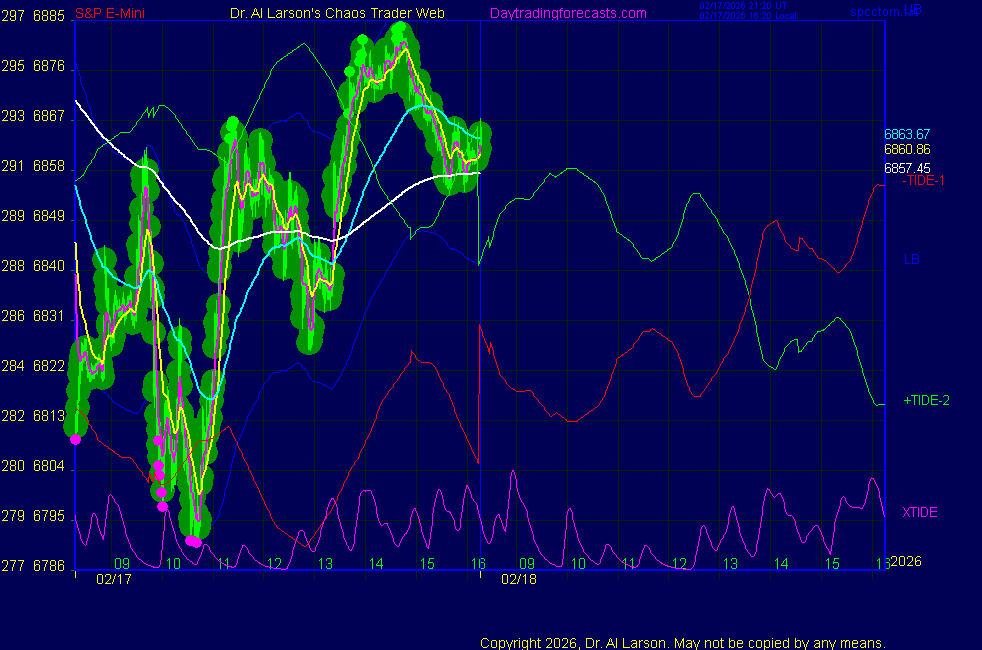Click the cyan 6863.67 price readout

click(907, 134)
